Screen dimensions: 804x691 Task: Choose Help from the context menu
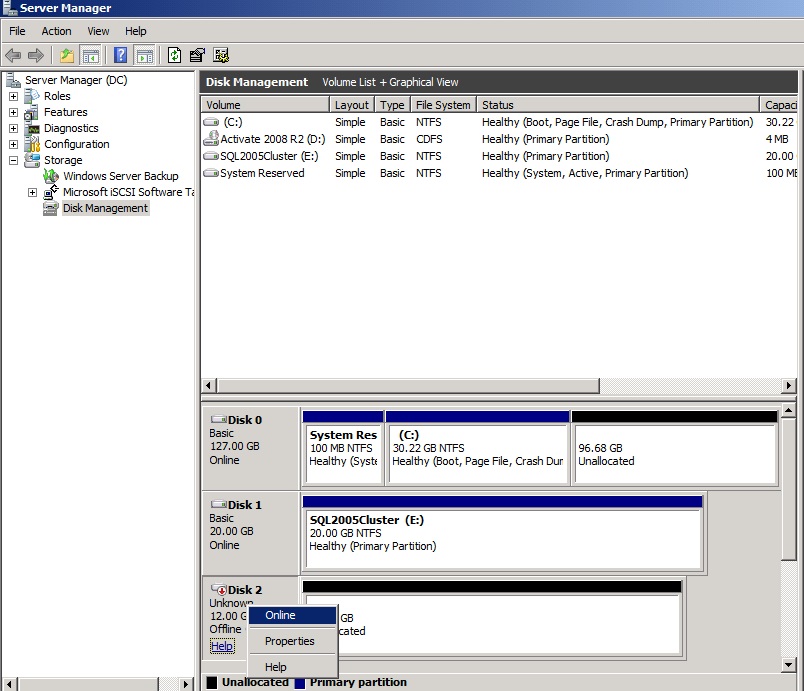pyautogui.click(x=292, y=667)
